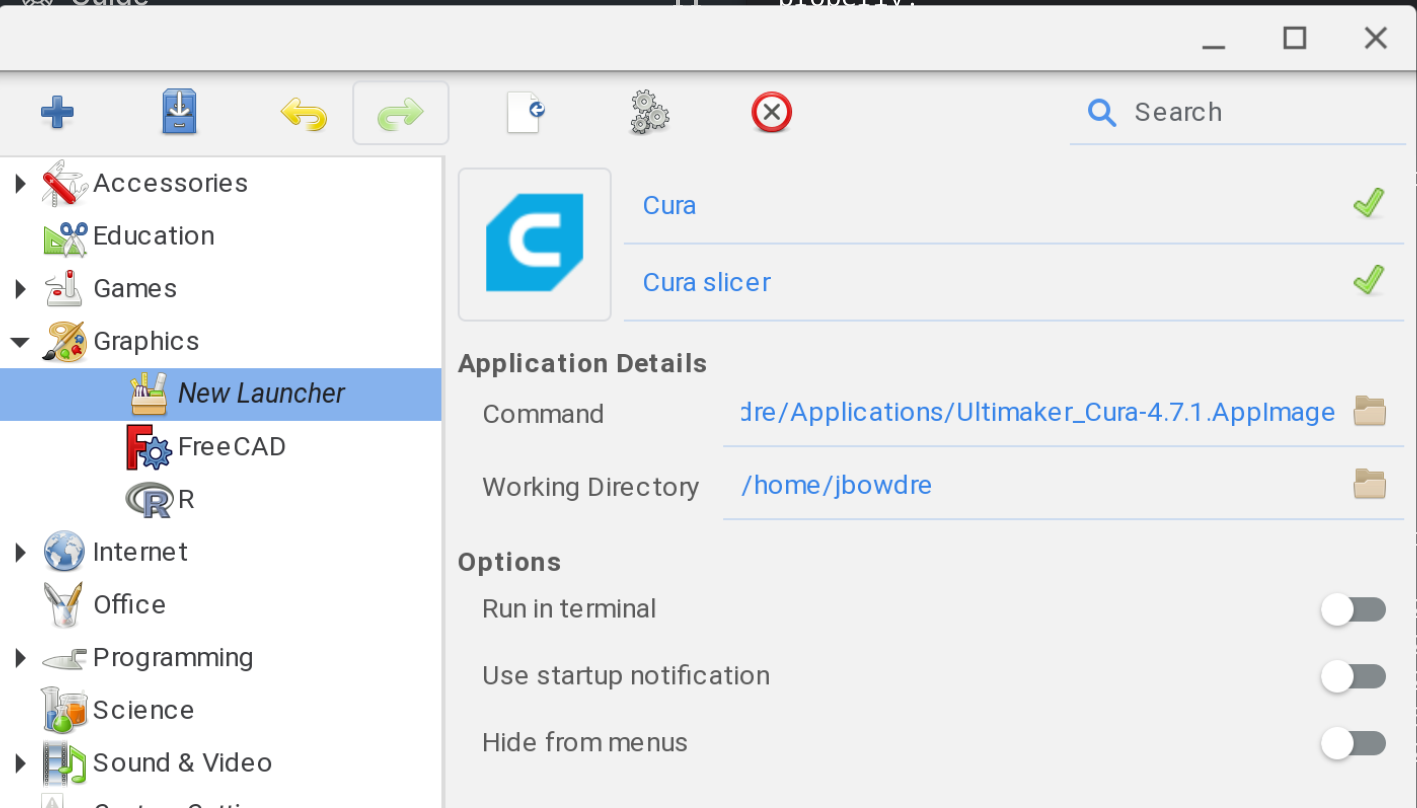Viewport: 1417px width, 808px height.
Task: Click the Games joystick icon
Action: point(64,289)
